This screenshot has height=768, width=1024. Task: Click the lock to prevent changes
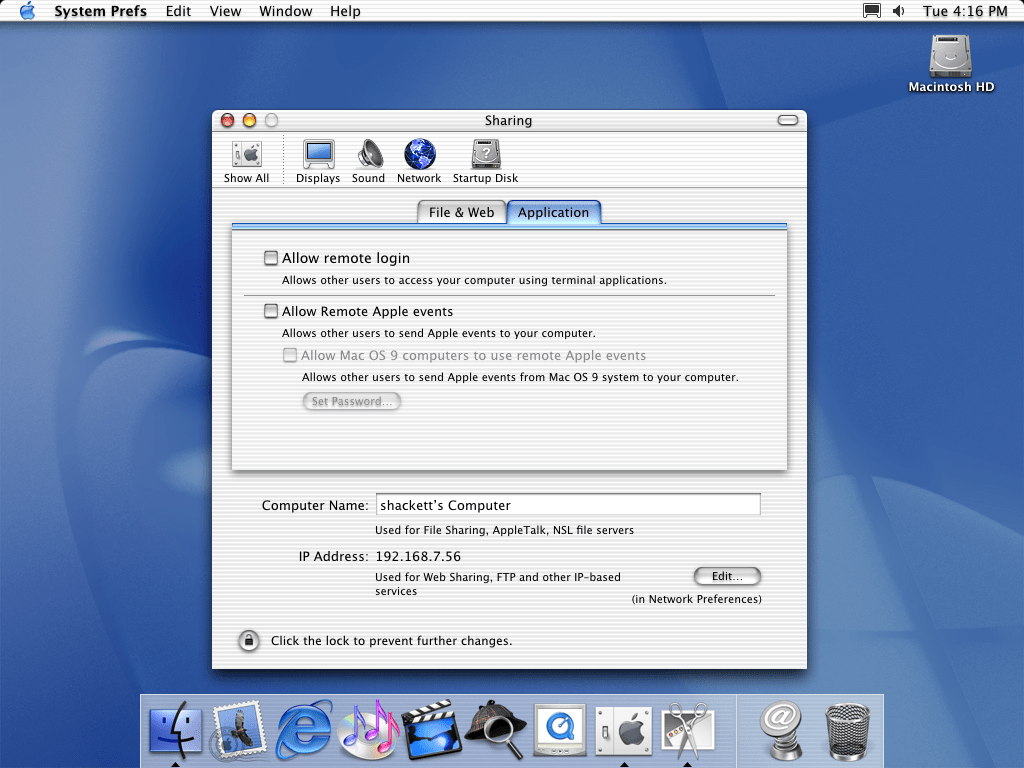(248, 641)
